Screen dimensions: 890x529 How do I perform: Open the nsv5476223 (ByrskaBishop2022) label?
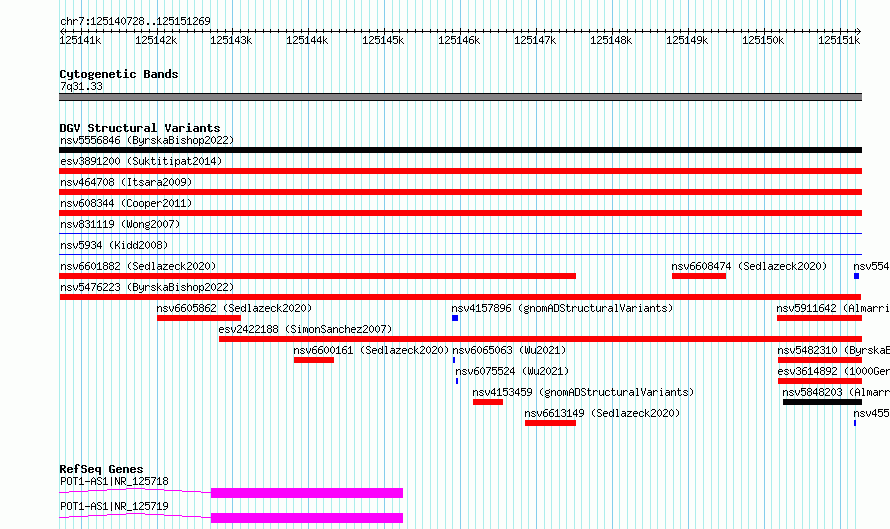pos(147,287)
